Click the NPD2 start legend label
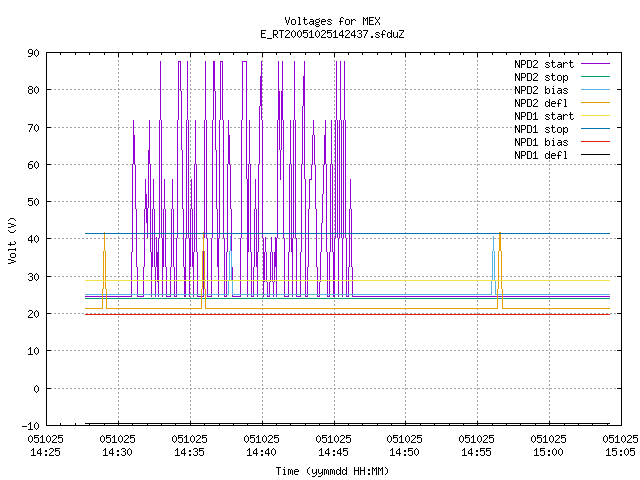 pos(544,64)
